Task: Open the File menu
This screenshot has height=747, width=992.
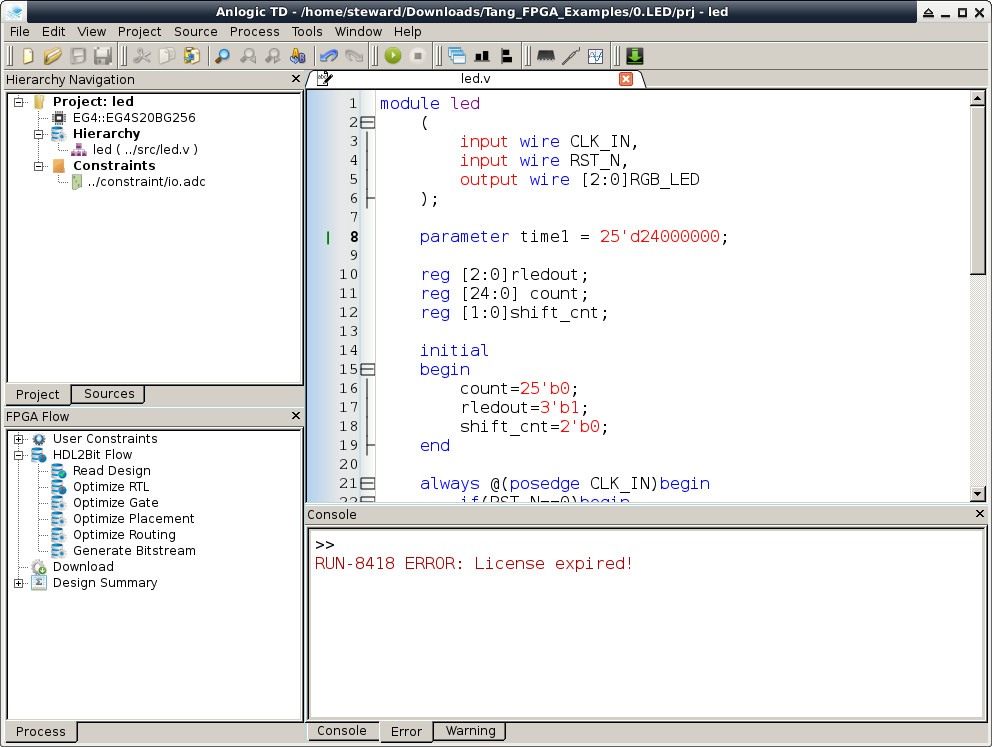Action: click(20, 32)
